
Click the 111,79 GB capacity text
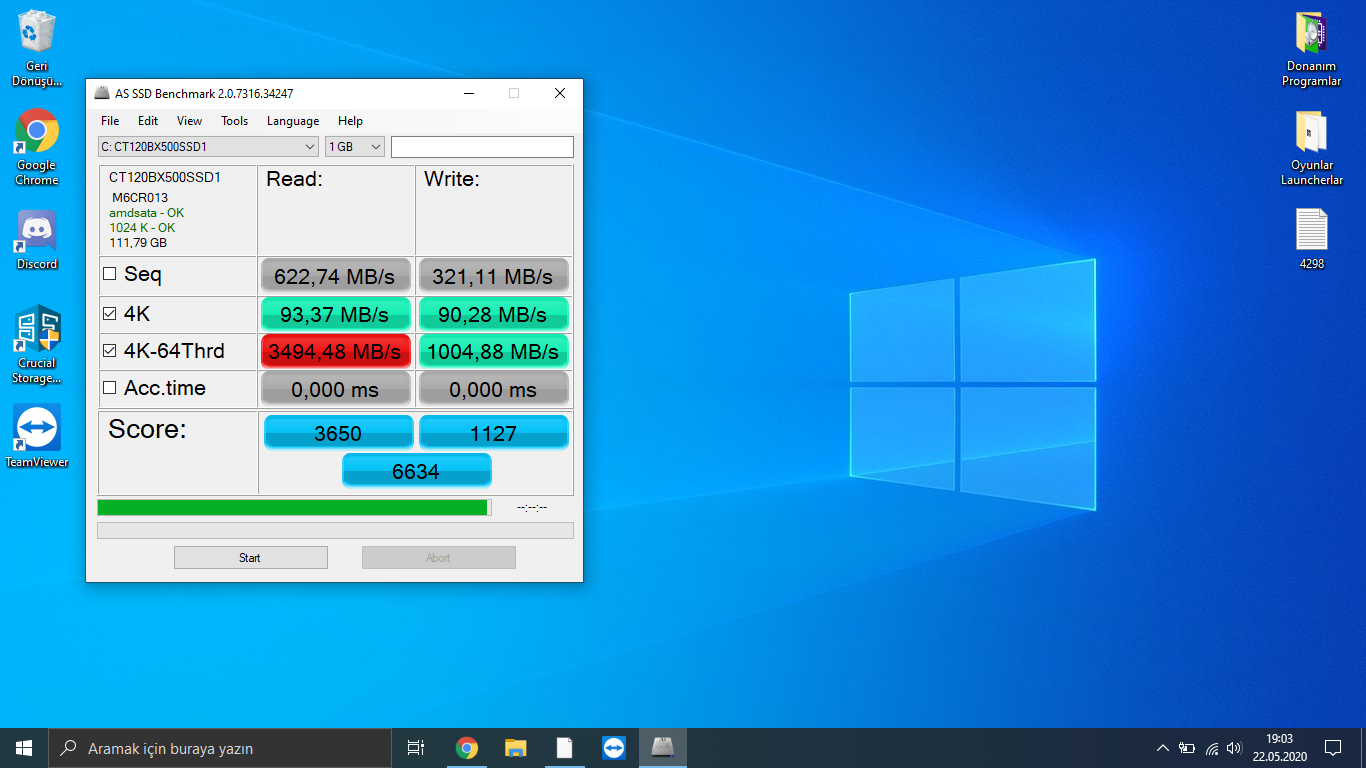point(138,243)
